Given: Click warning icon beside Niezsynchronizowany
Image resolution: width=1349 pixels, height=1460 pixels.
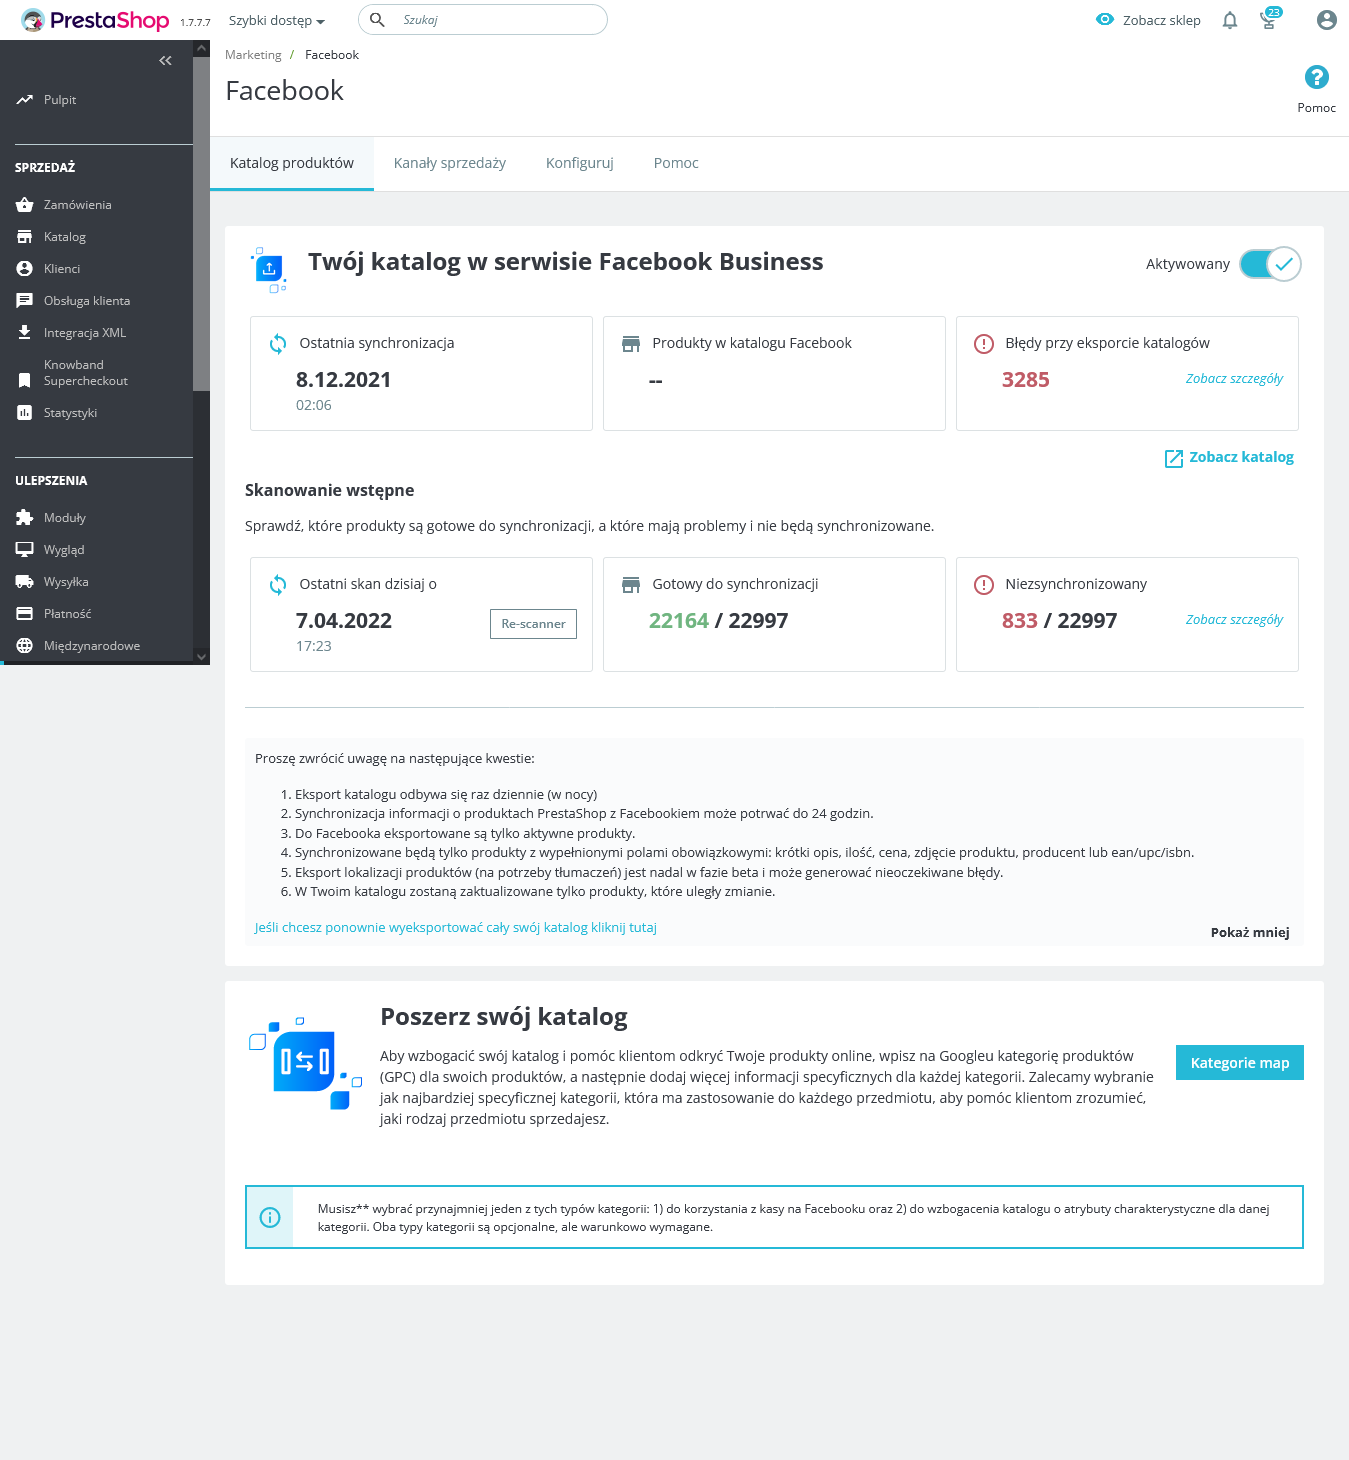Looking at the screenshot, I should click(x=984, y=585).
